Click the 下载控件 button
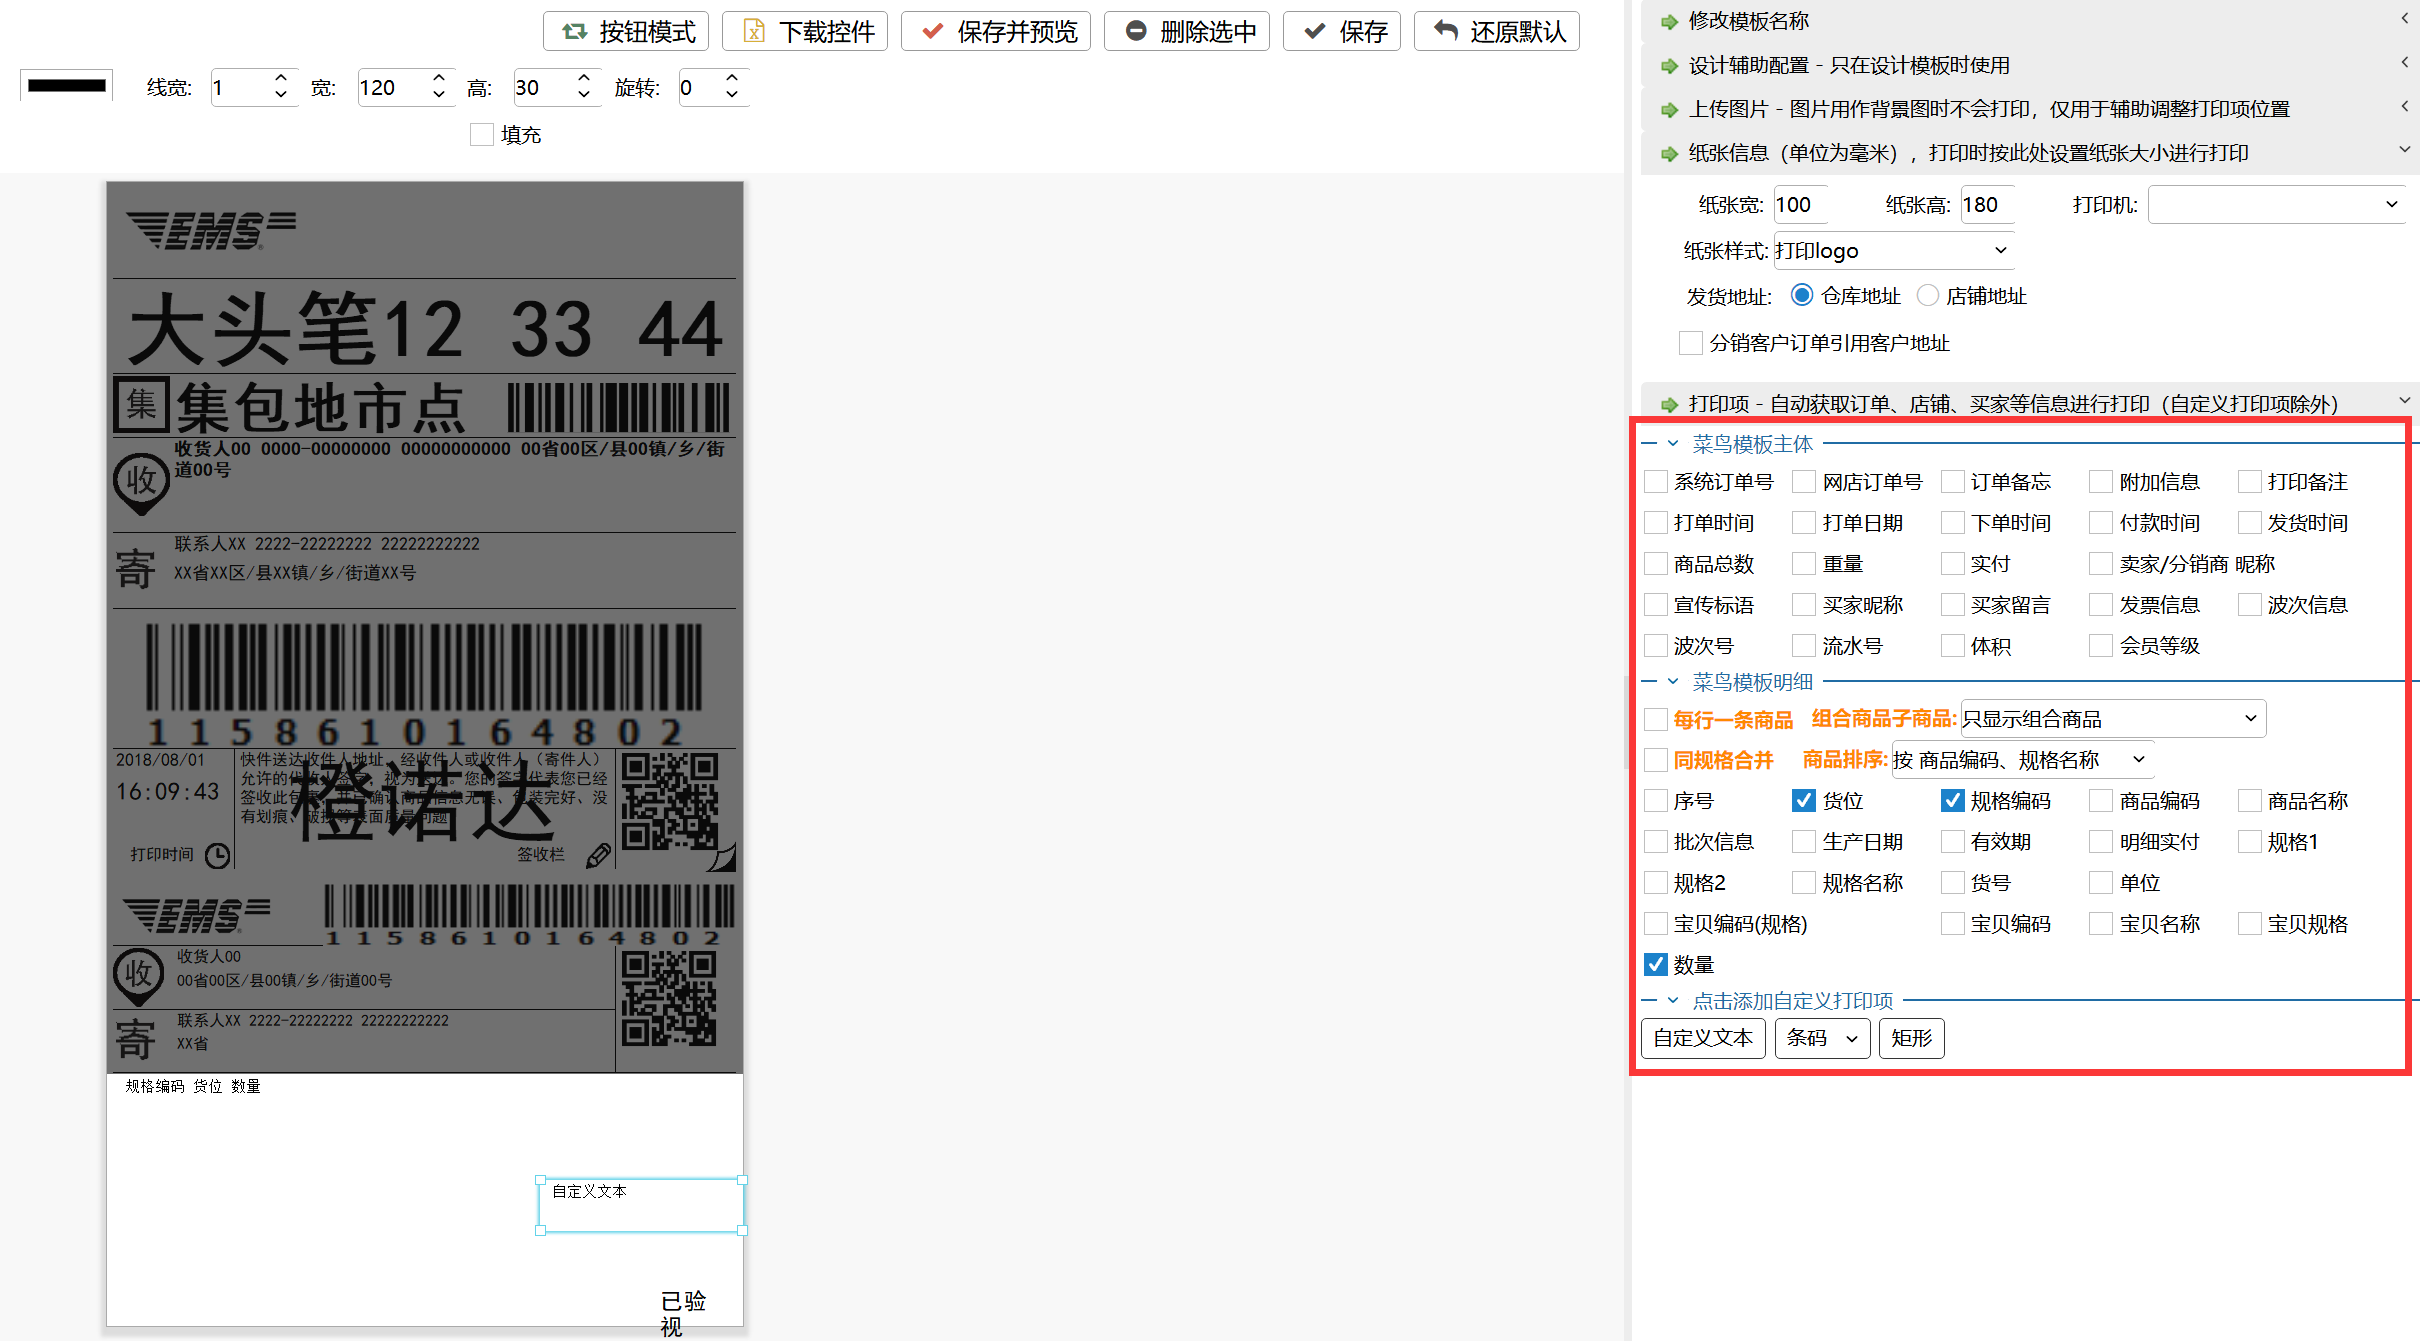 coord(805,31)
